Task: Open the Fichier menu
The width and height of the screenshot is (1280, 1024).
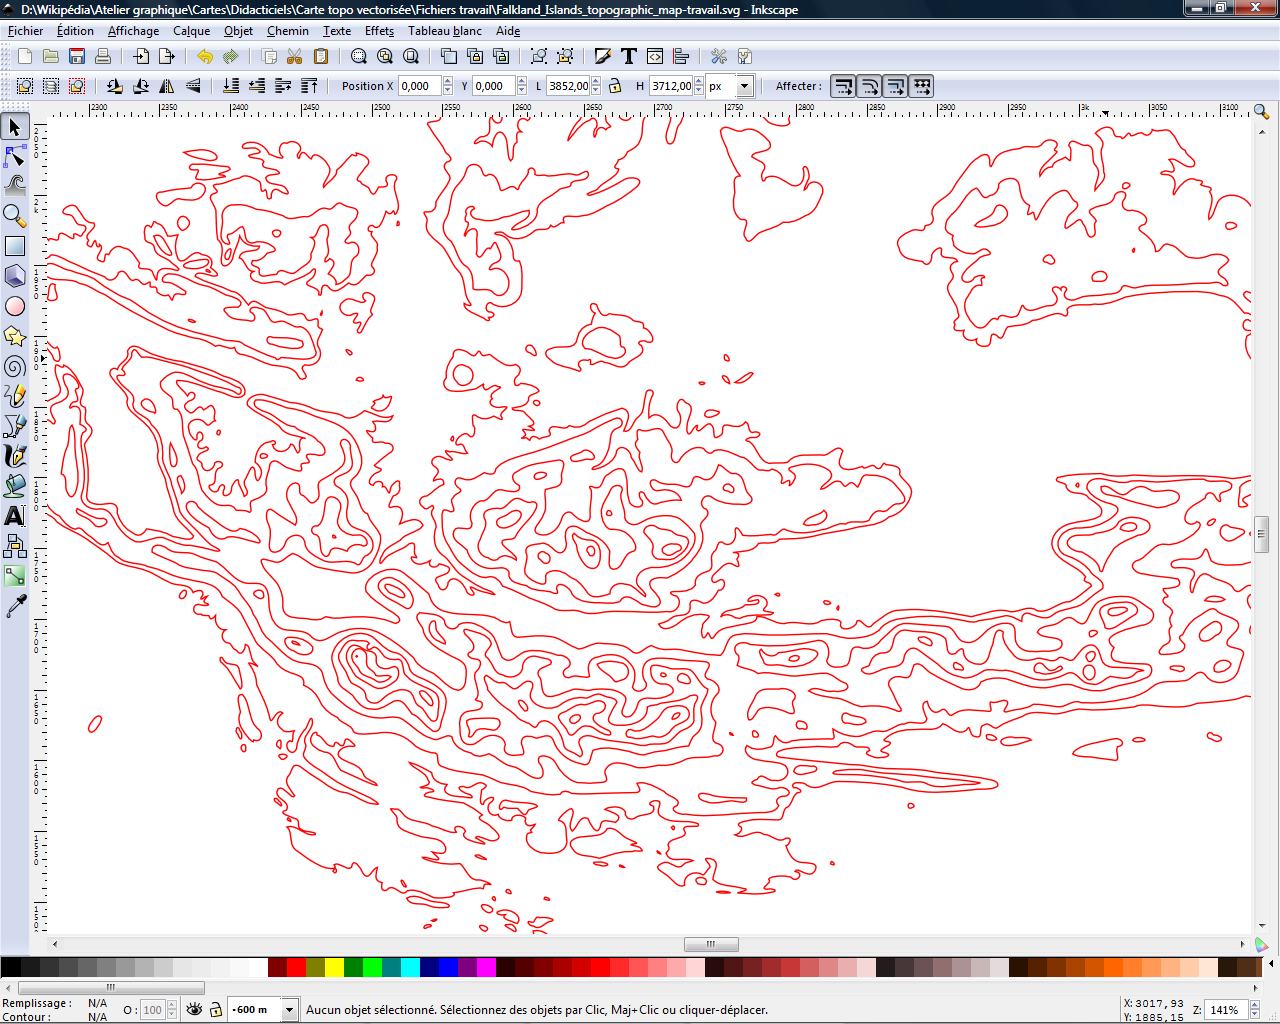Action: tap(24, 31)
